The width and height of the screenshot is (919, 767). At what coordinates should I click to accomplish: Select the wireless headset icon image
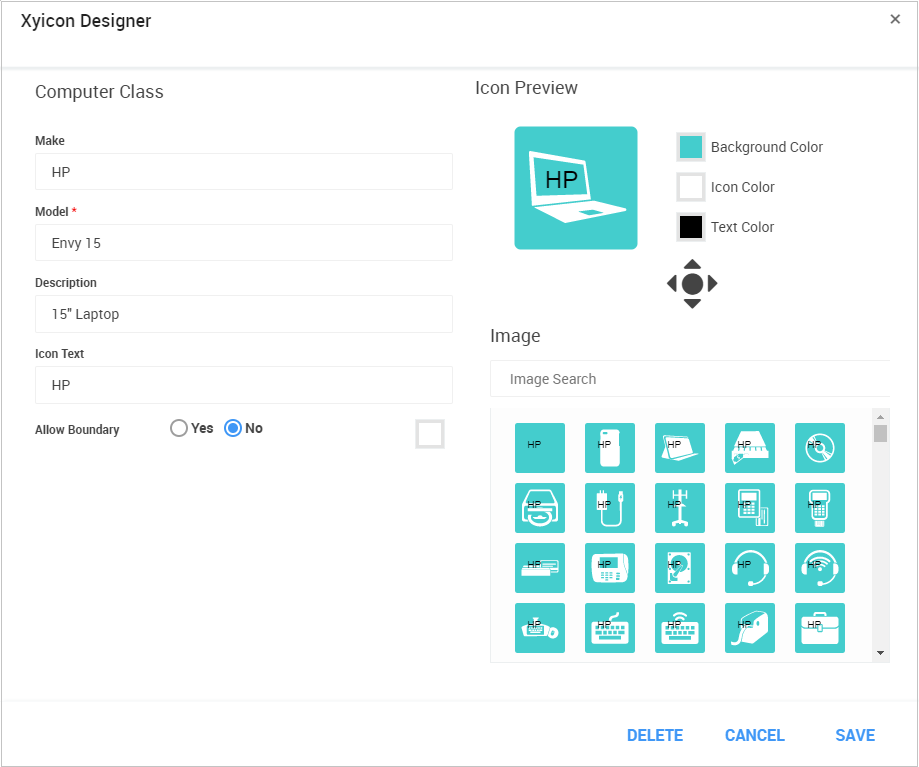click(819, 568)
